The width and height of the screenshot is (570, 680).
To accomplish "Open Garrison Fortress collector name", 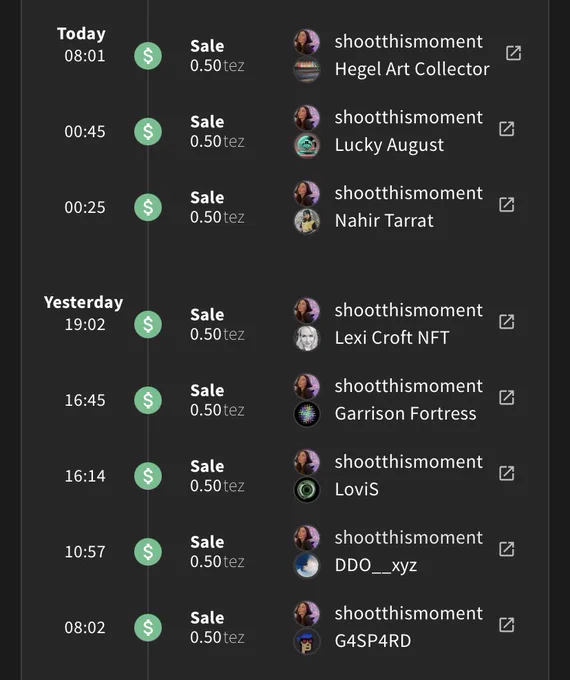I will (405, 414).
